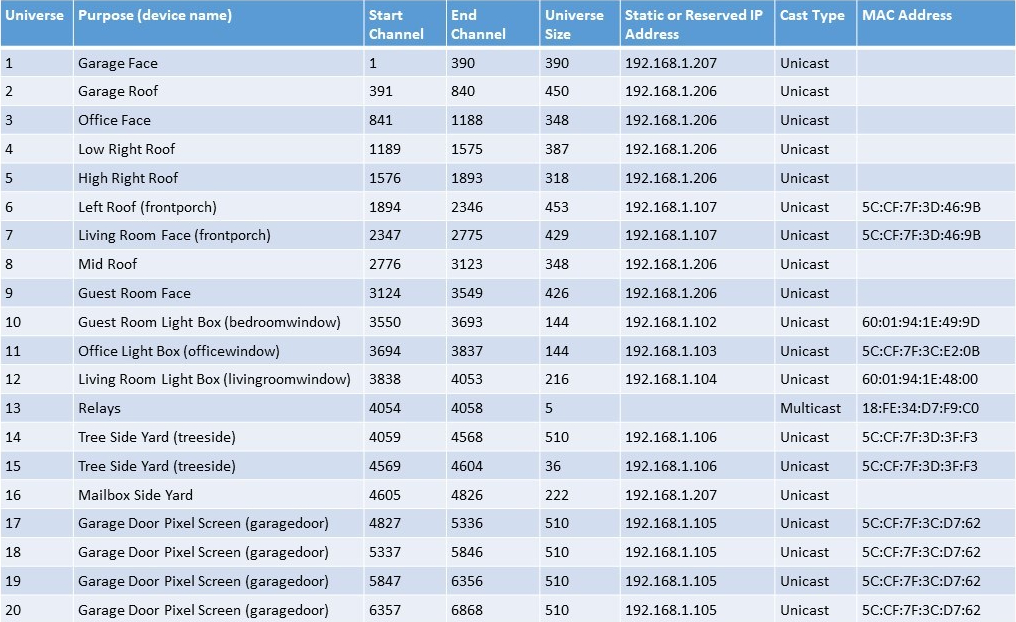Click the "Static or Reserved IP Address" header
The image size is (1016, 622).
[x=694, y=25]
